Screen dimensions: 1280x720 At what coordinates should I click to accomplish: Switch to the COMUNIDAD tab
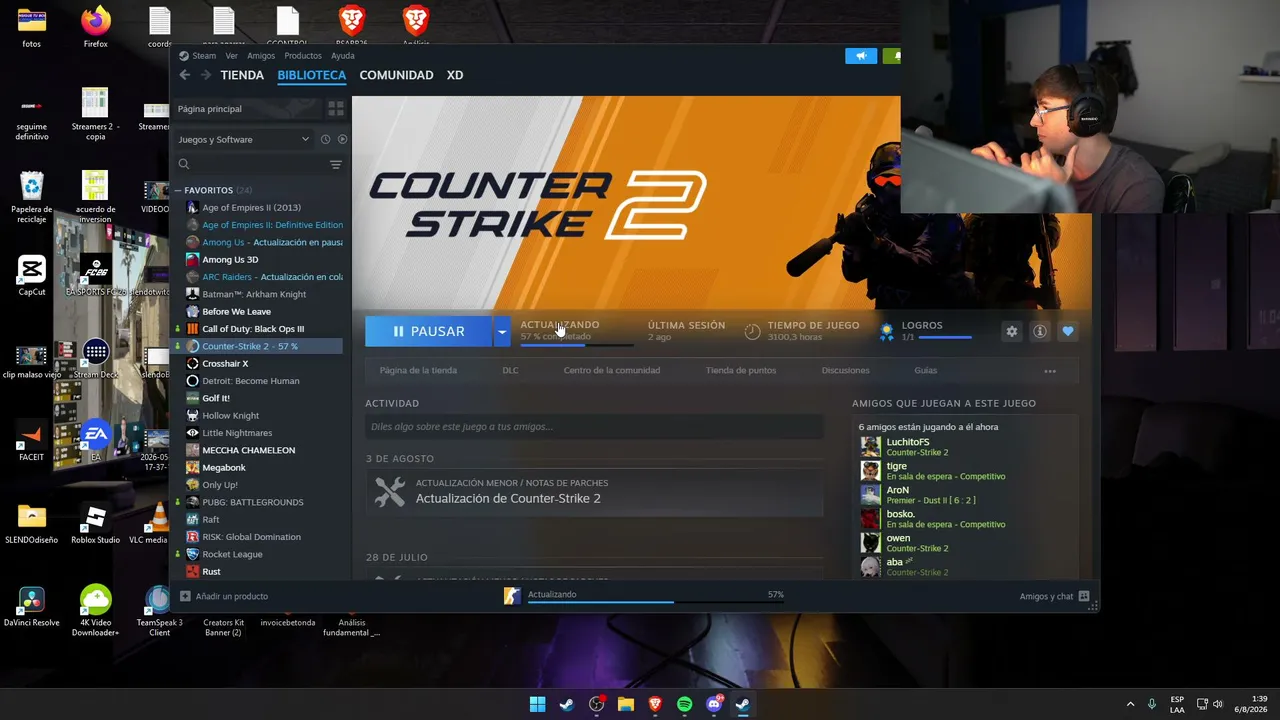397,75
